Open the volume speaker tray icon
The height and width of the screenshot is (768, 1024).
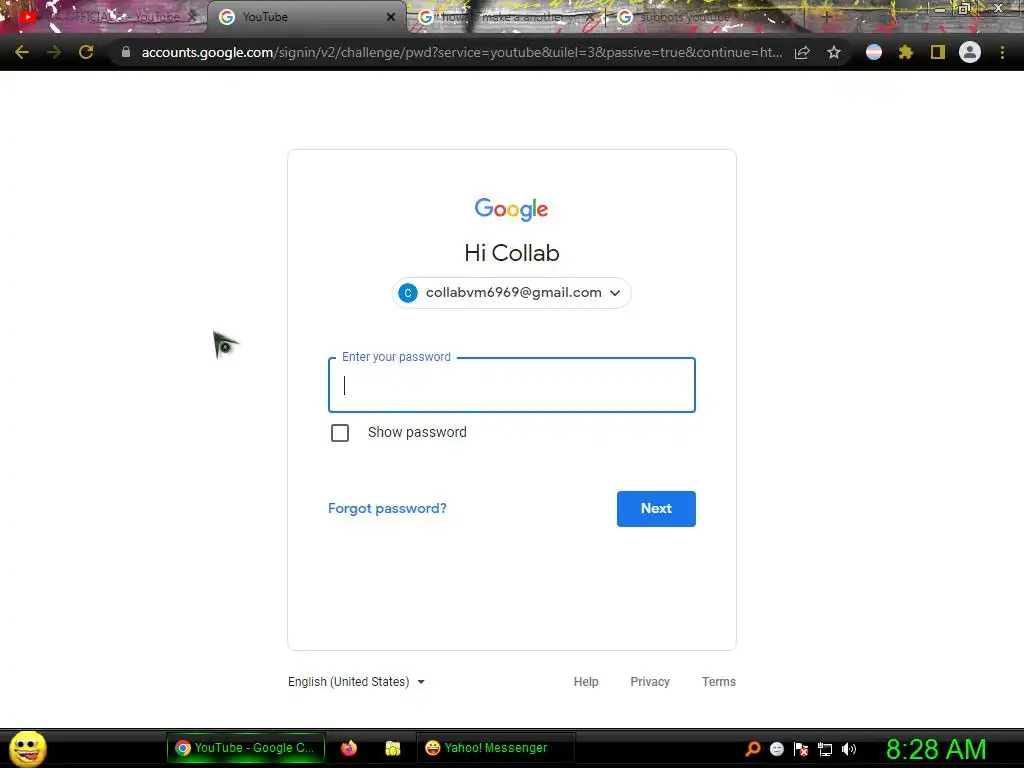point(848,749)
